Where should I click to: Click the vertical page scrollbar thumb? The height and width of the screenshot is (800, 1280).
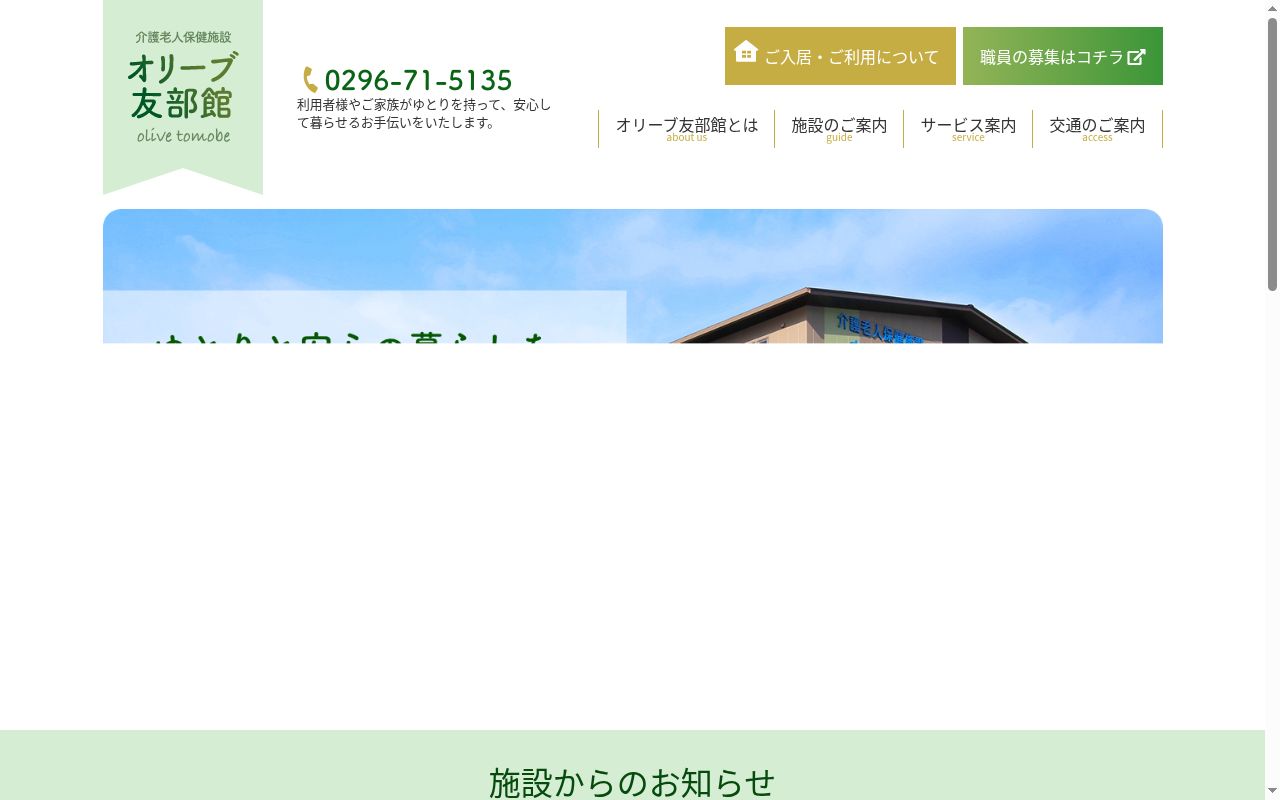click(x=1272, y=155)
